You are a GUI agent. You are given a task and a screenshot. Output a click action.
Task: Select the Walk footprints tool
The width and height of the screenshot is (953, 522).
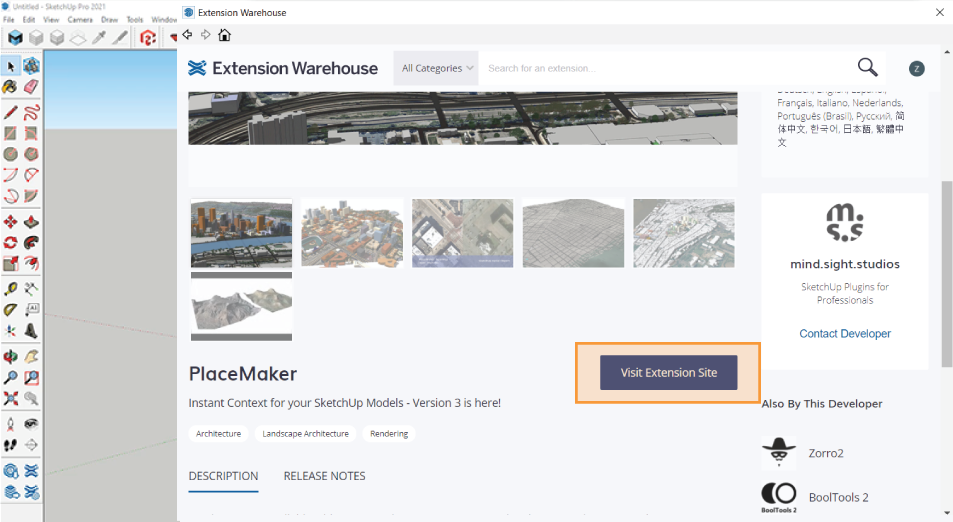(10, 445)
